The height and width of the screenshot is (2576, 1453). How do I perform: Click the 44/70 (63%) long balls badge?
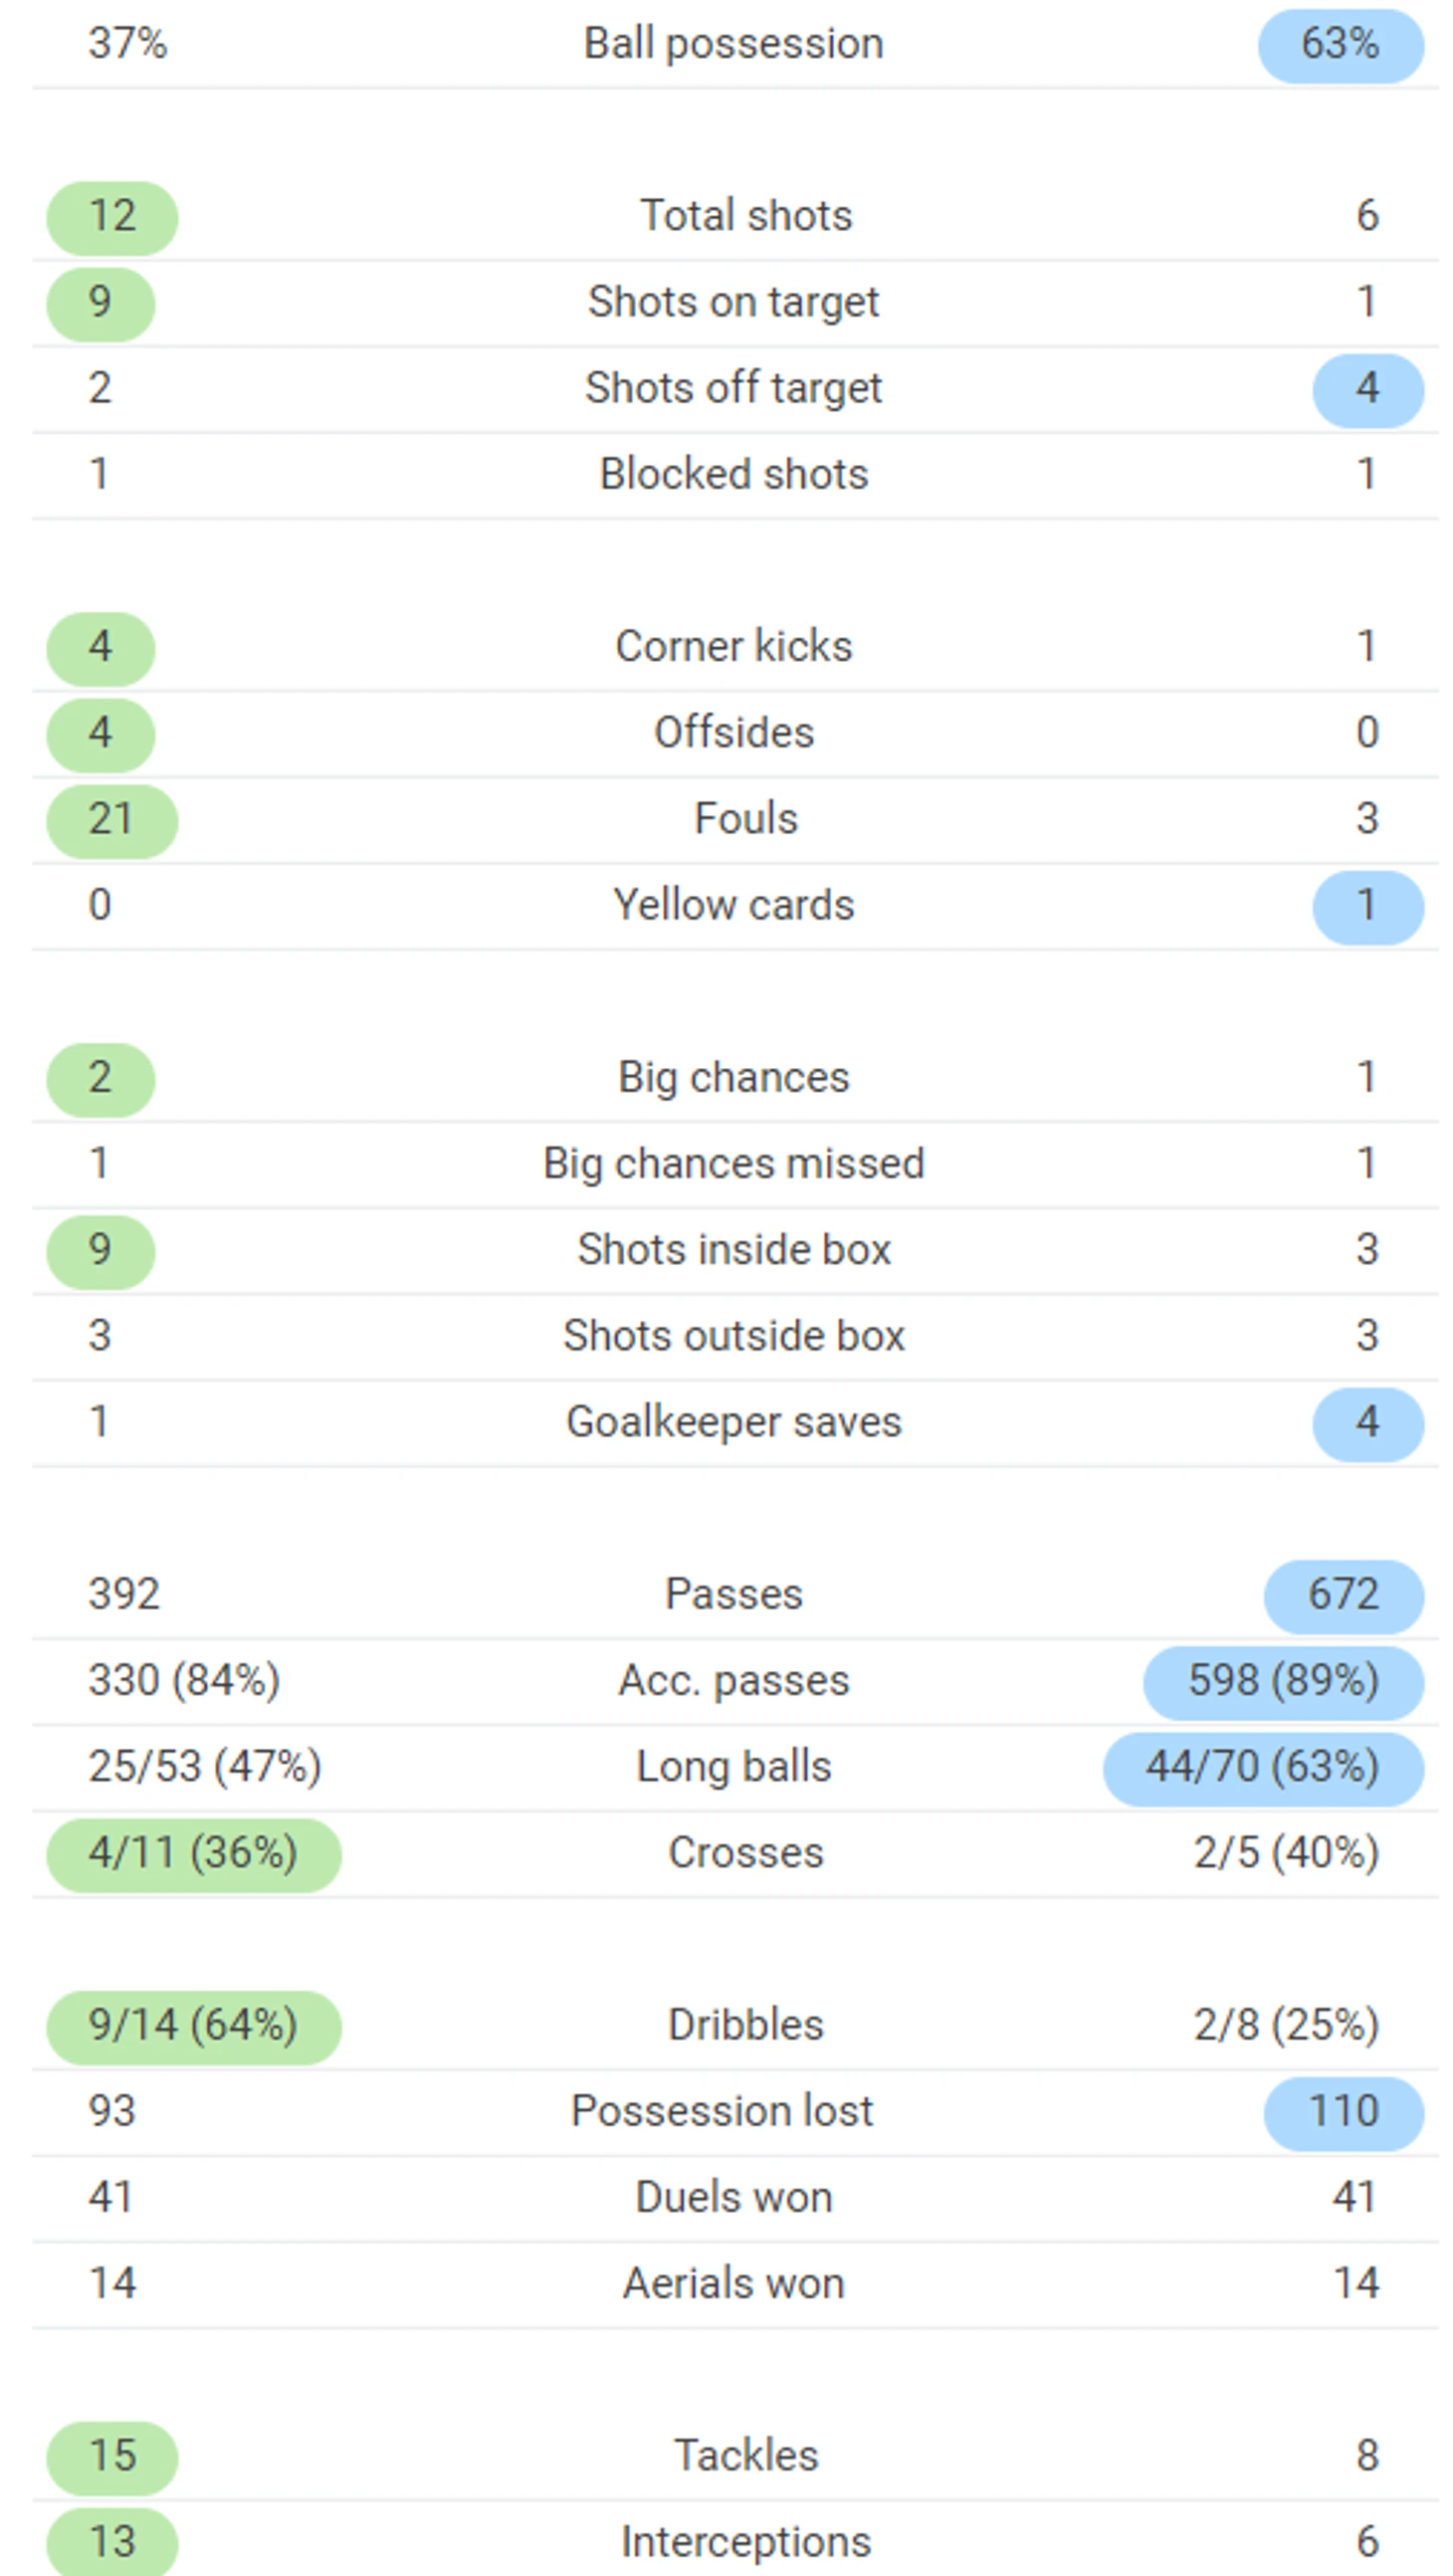click(x=1262, y=1768)
